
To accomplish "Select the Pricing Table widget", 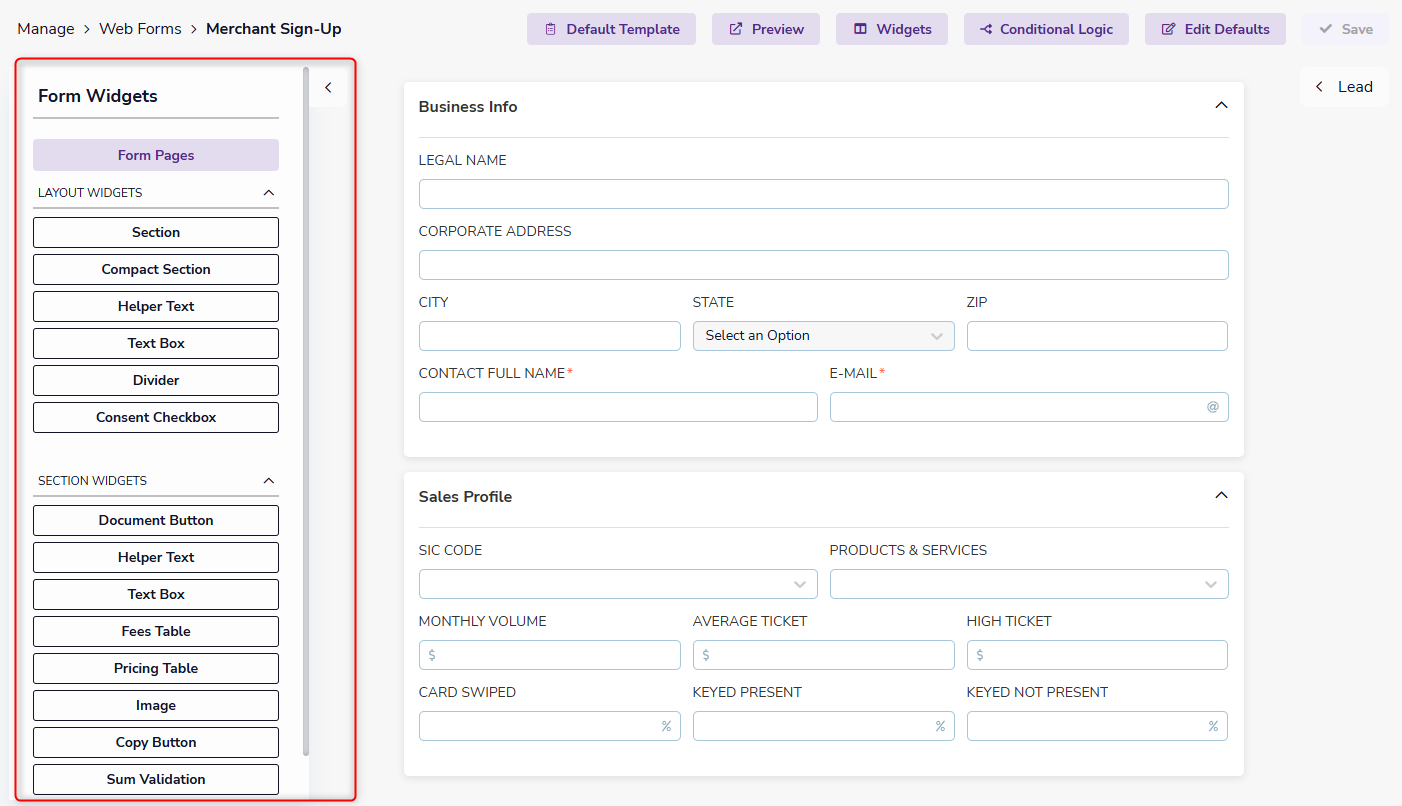I will pyautogui.click(x=156, y=668).
